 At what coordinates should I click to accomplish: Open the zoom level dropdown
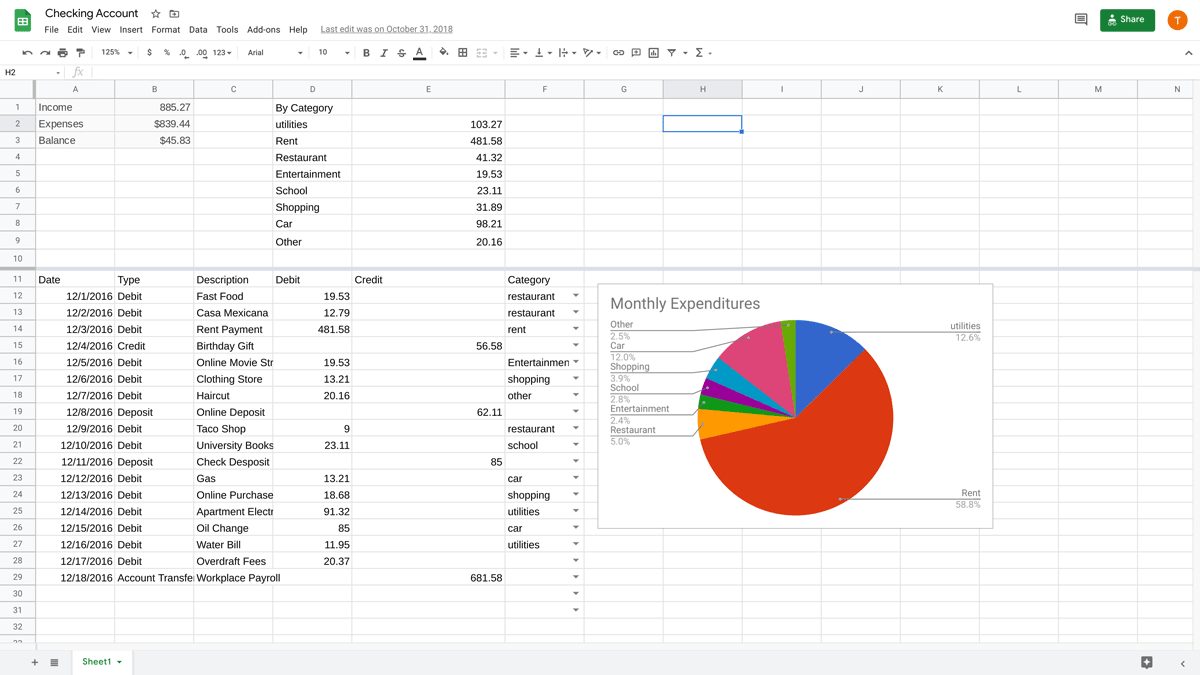click(x=116, y=53)
